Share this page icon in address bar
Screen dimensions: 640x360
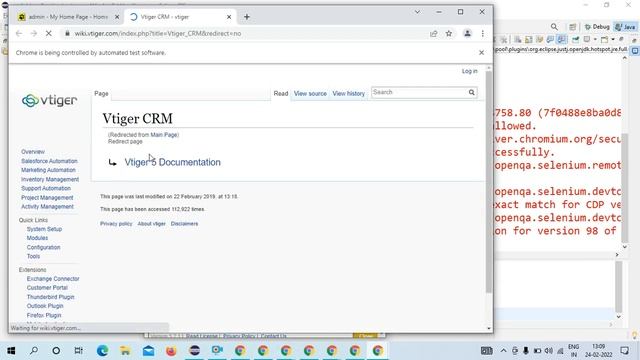click(x=433, y=33)
